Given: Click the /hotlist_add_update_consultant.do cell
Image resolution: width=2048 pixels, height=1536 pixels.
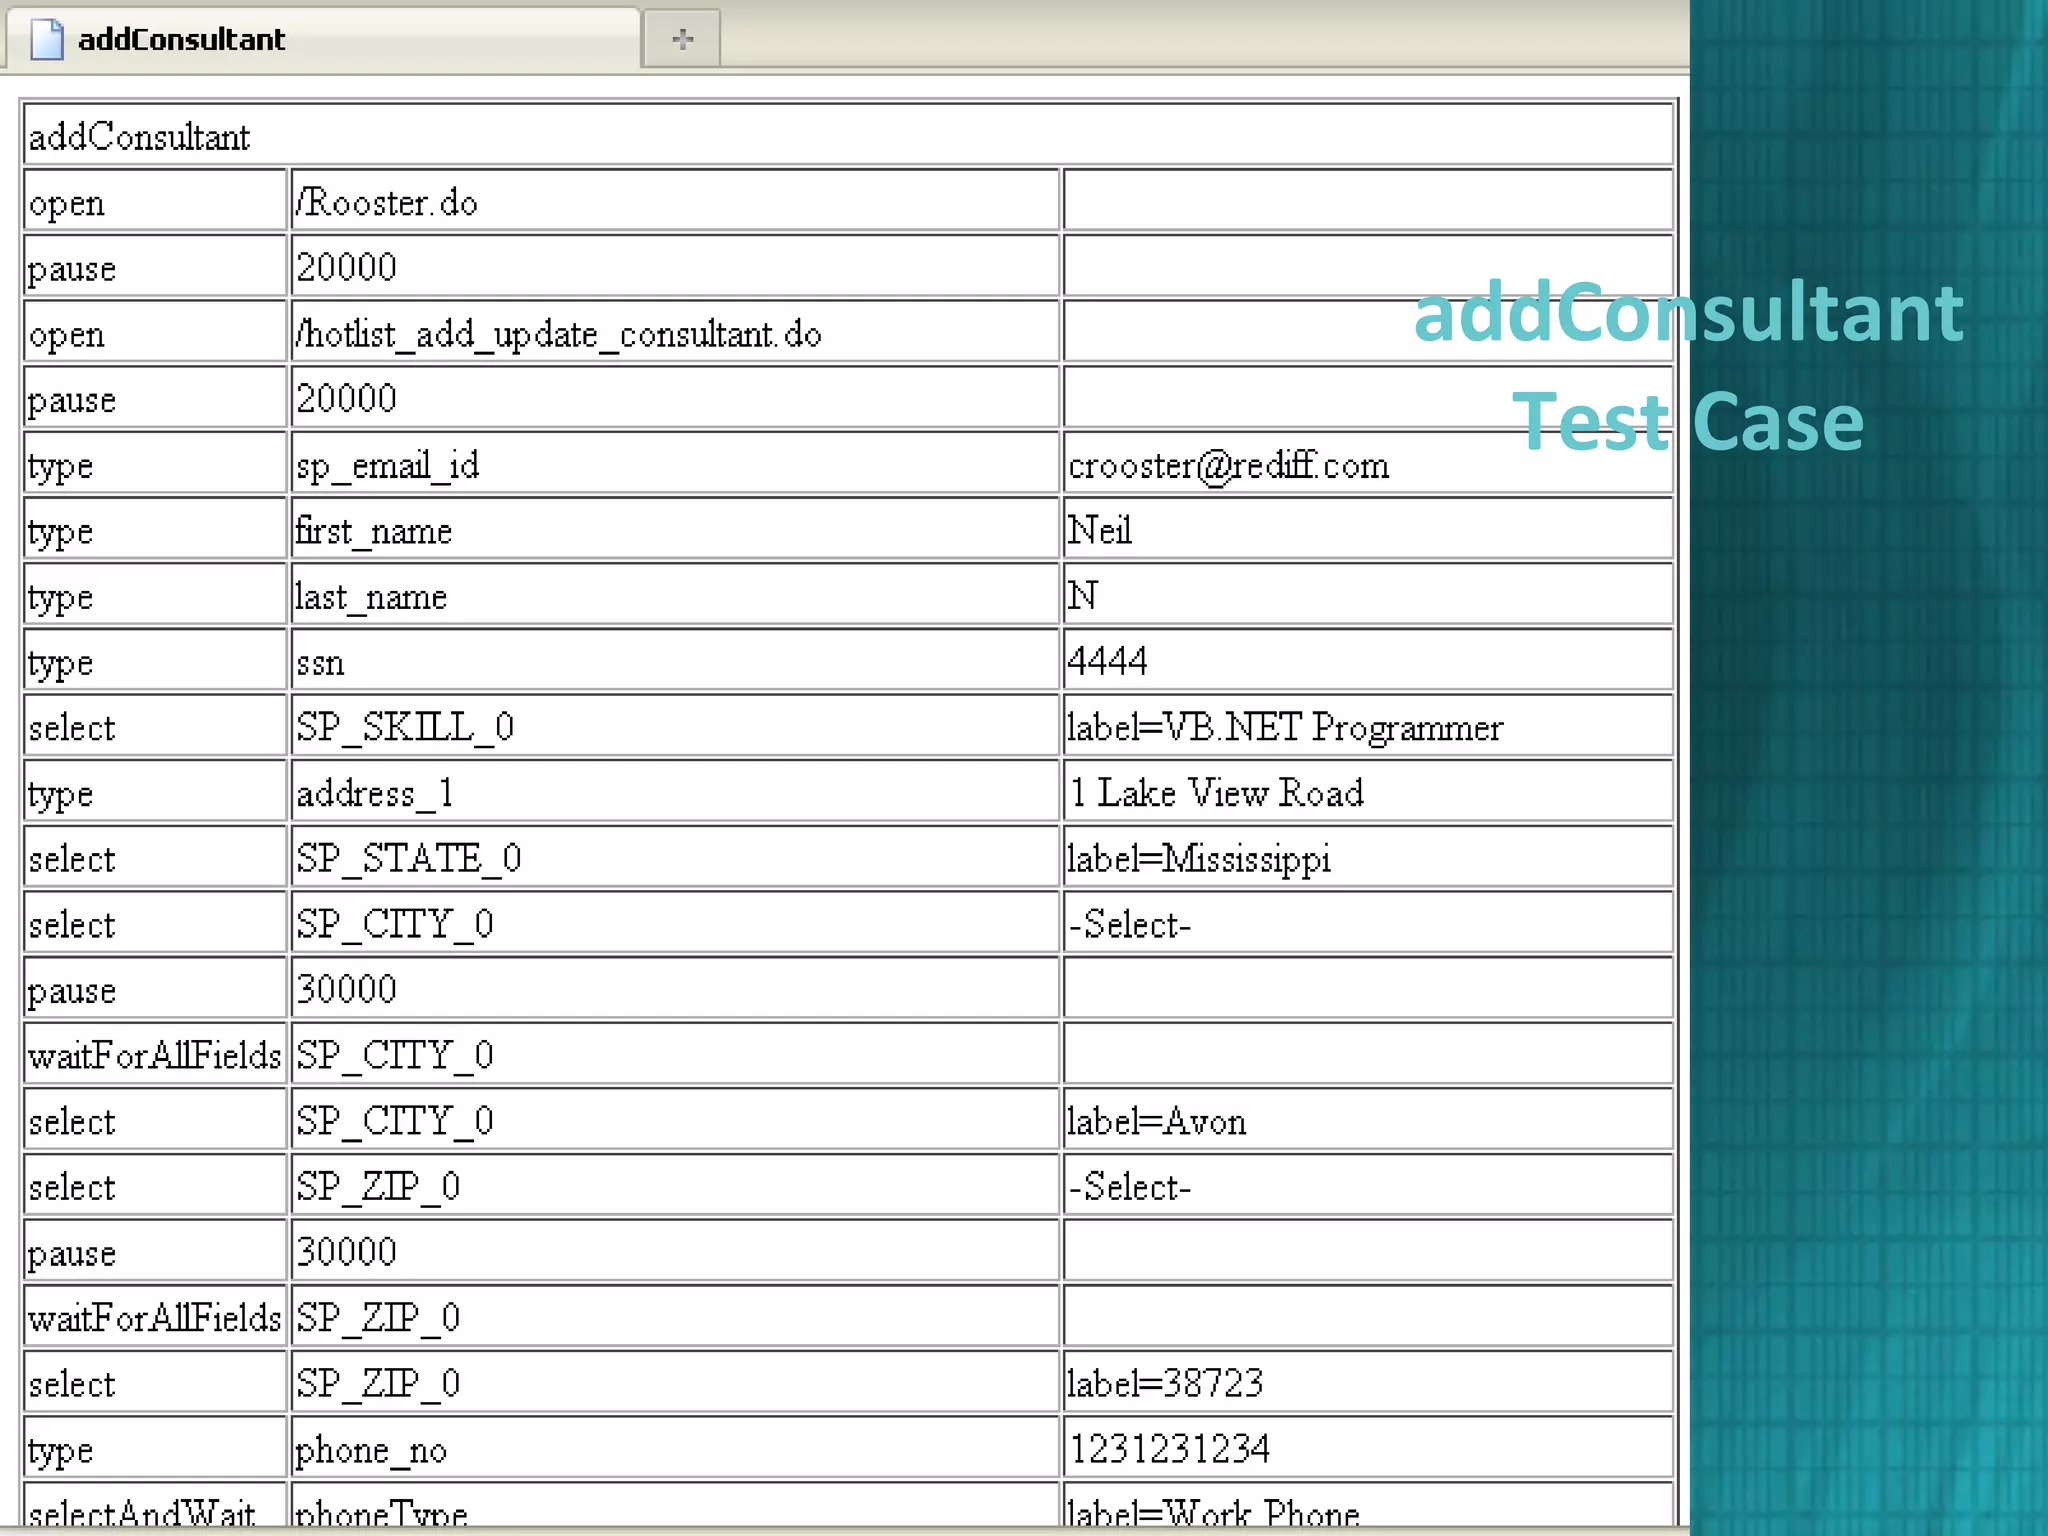Looking at the screenshot, I should click(675, 332).
